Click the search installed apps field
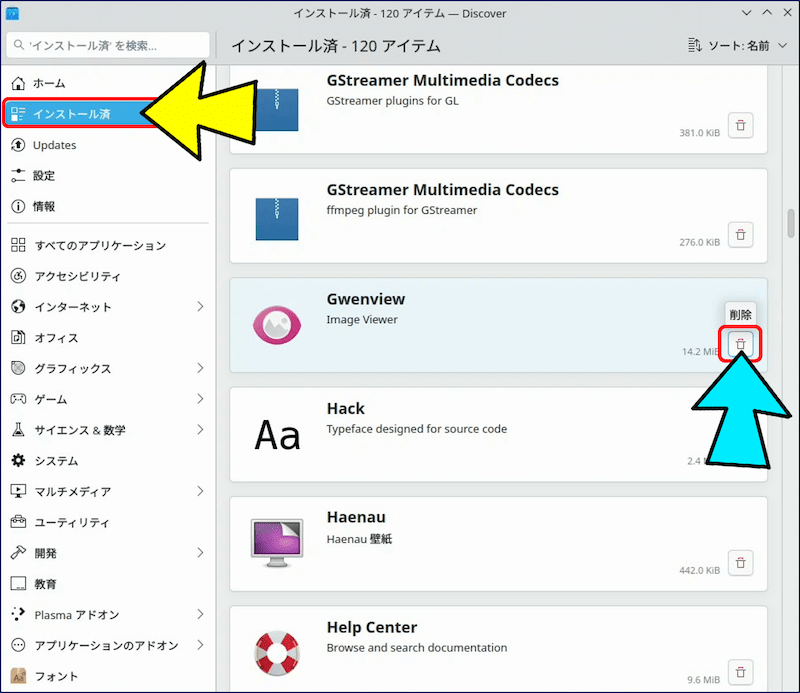Image resolution: width=800 pixels, height=693 pixels. (x=110, y=46)
